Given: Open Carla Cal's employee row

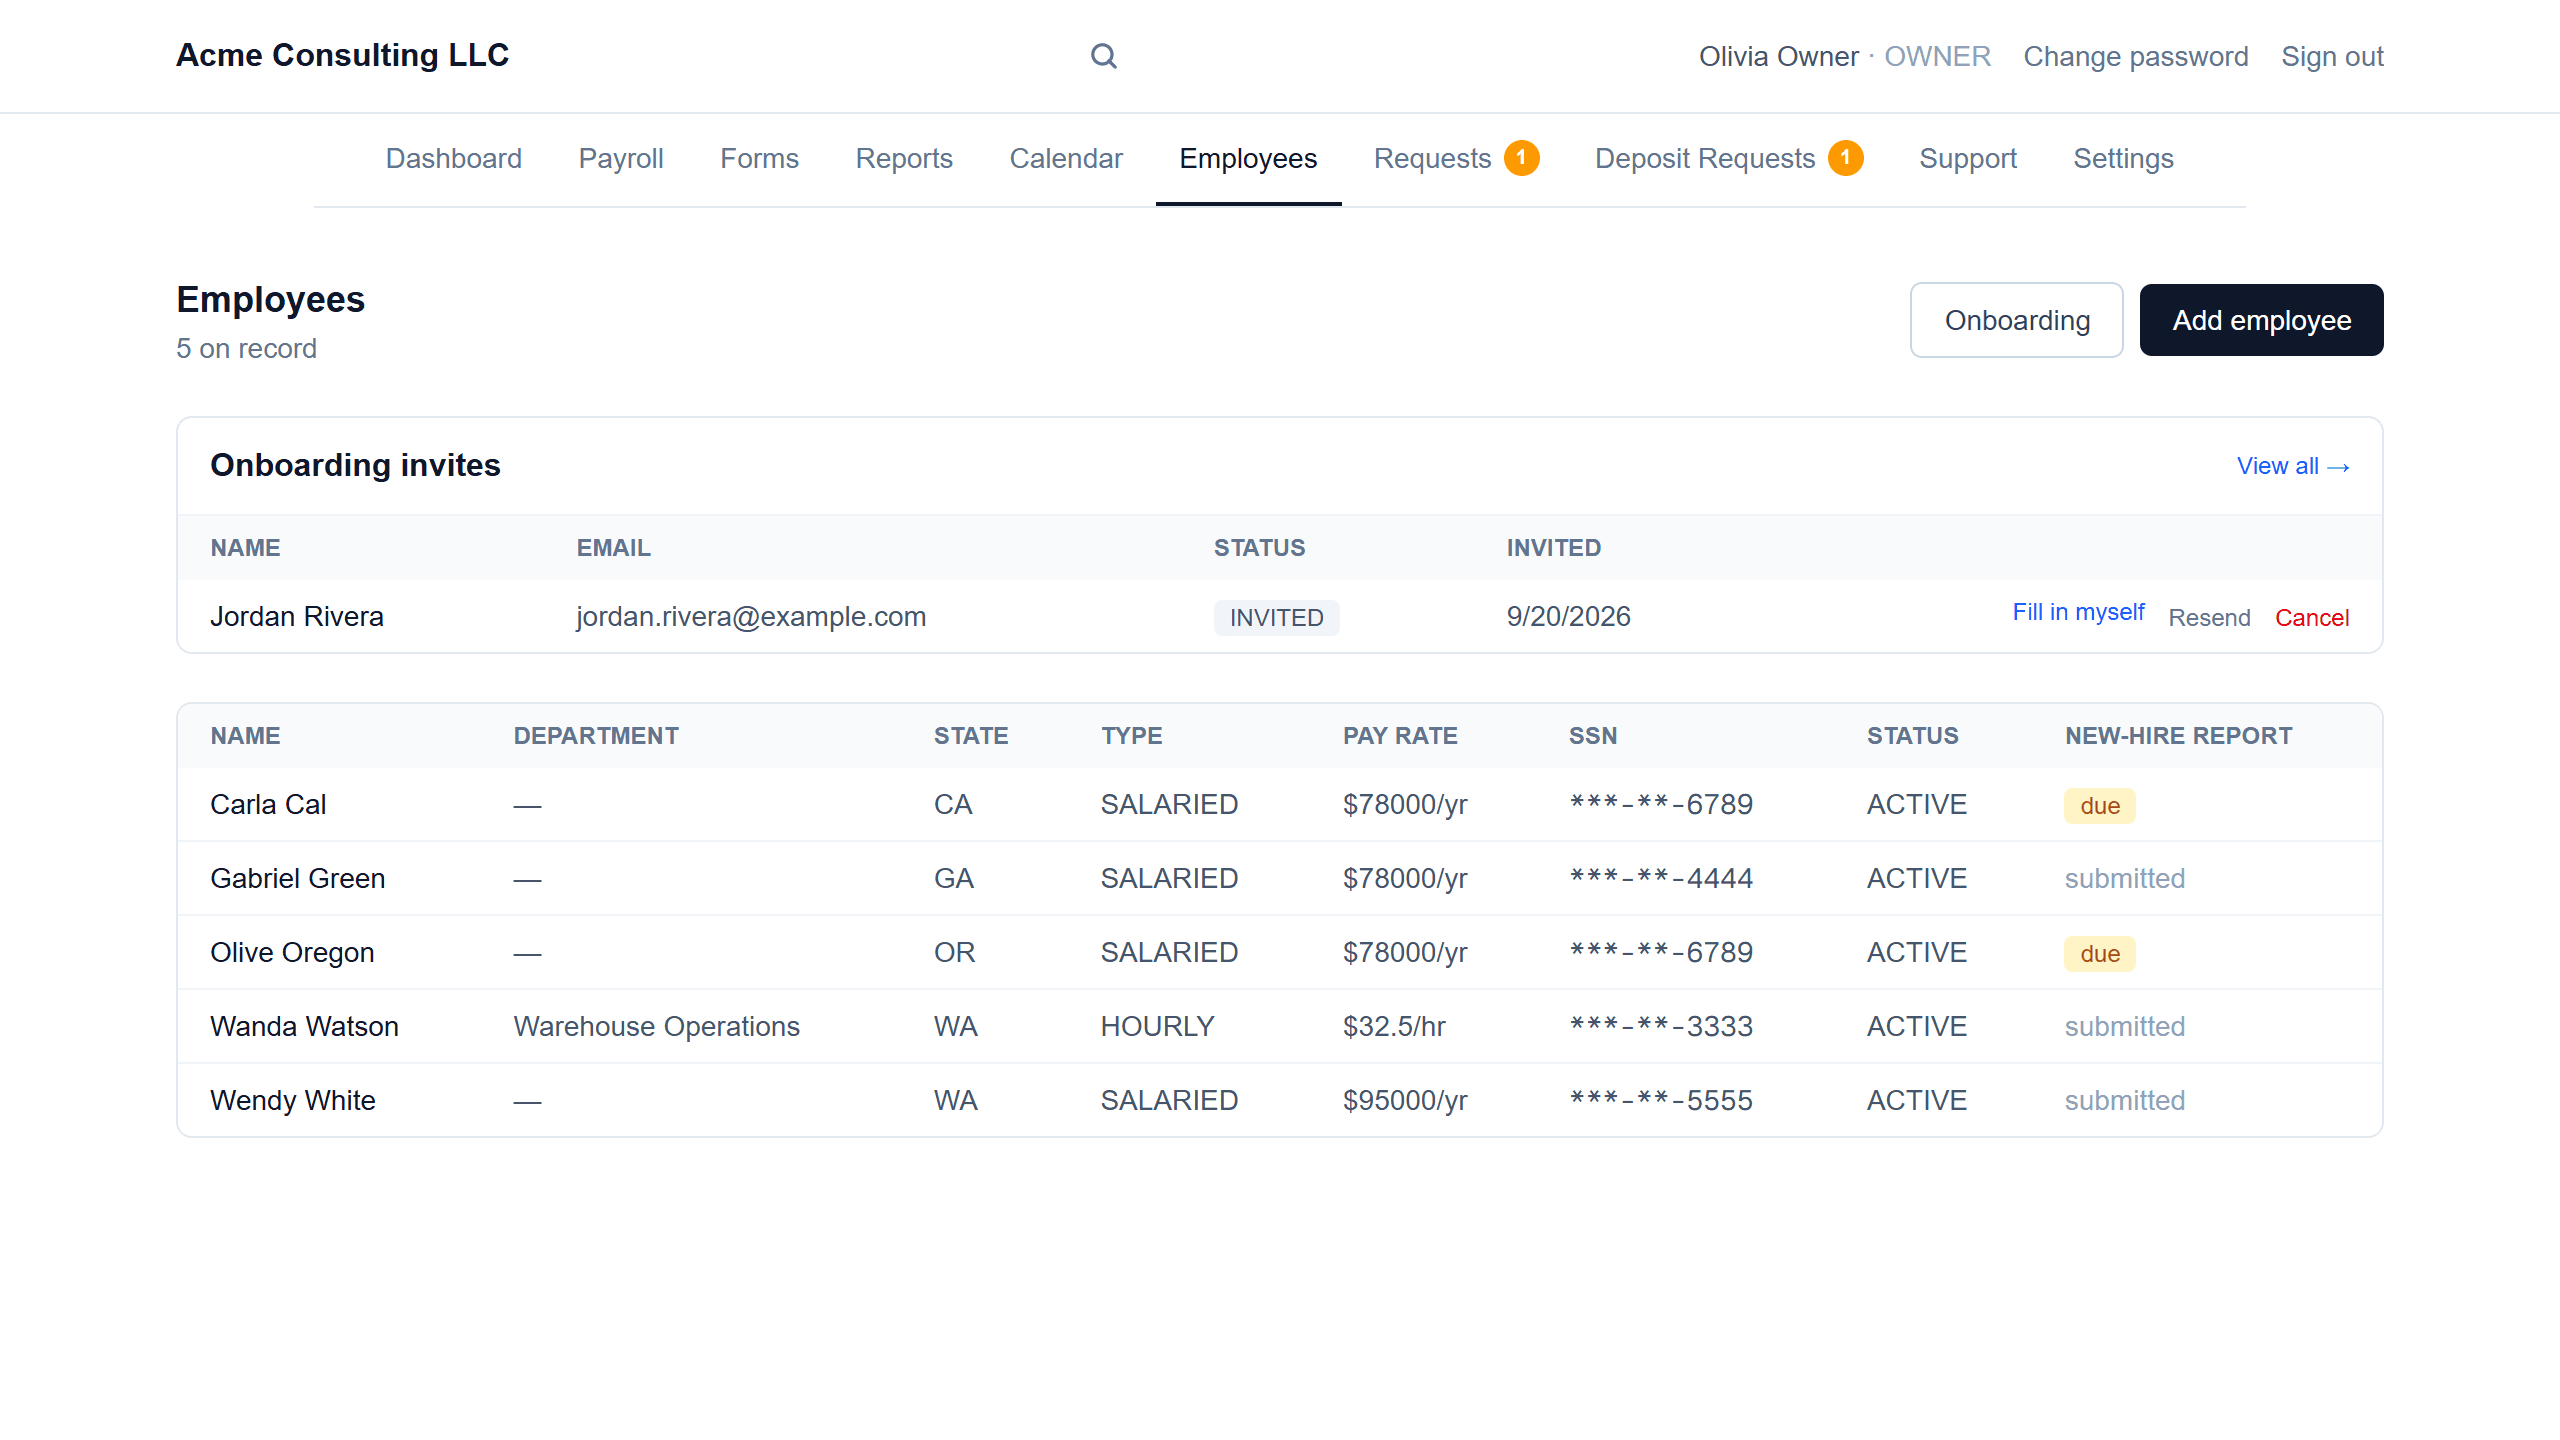Looking at the screenshot, I should click(1280, 805).
